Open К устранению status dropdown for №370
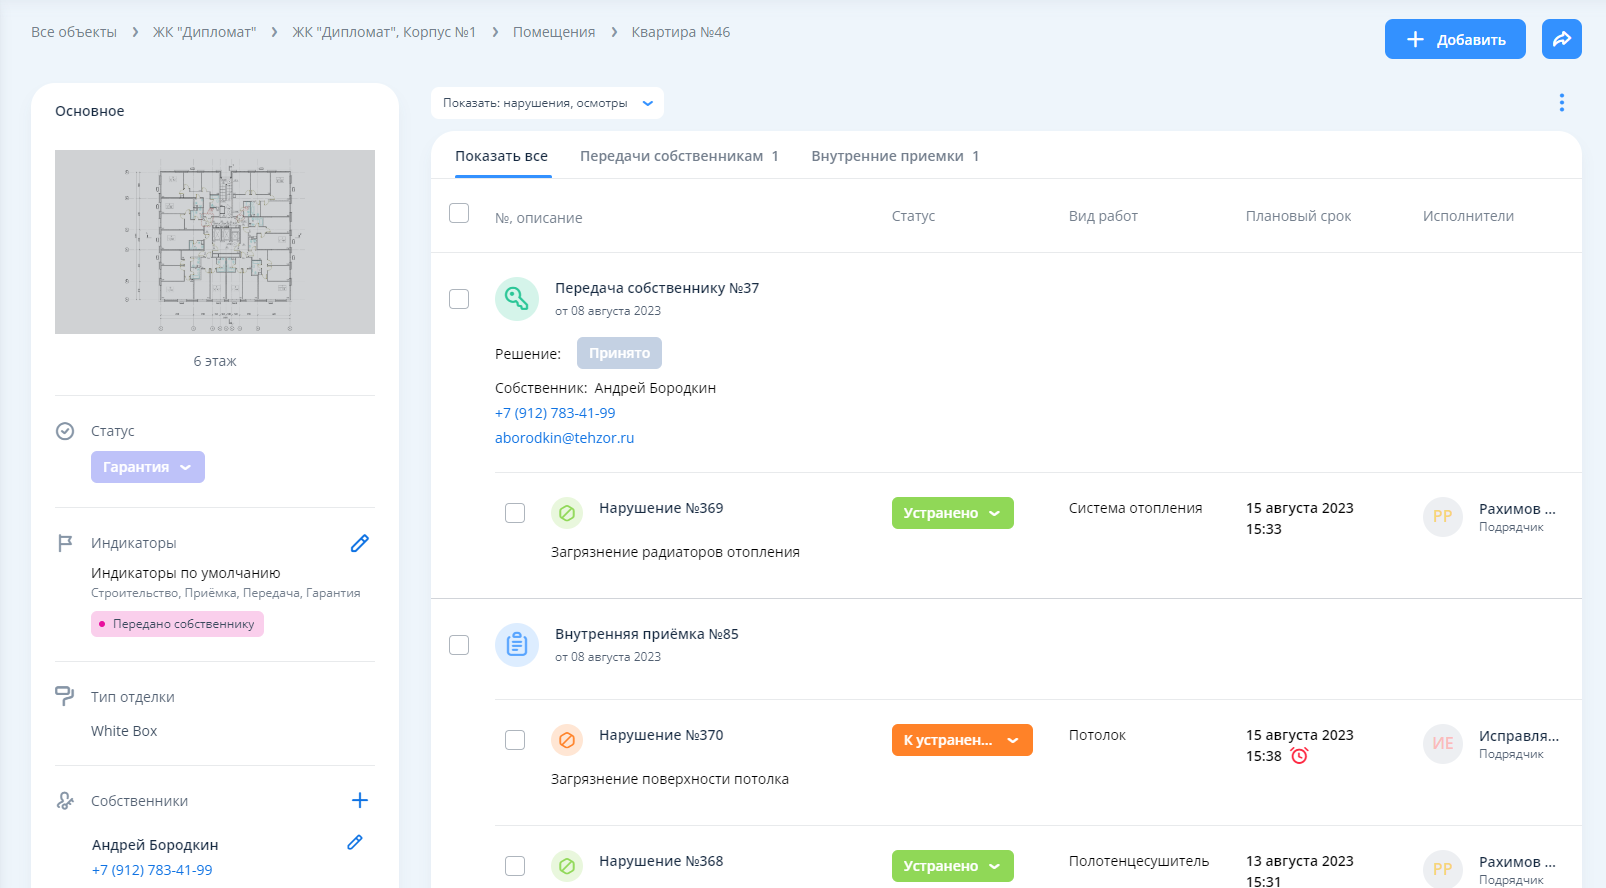Viewport: 1606px width, 888px height. pos(961,740)
